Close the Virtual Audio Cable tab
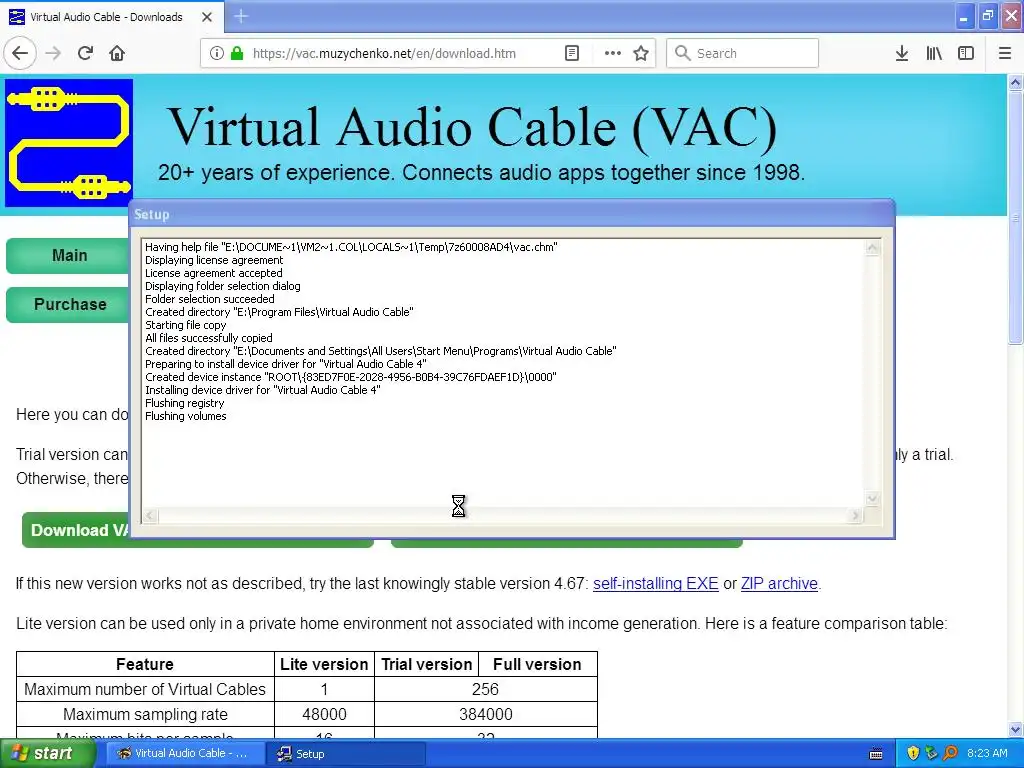The width and height of the screenshot is (1024, 768). tap(207, 17)
